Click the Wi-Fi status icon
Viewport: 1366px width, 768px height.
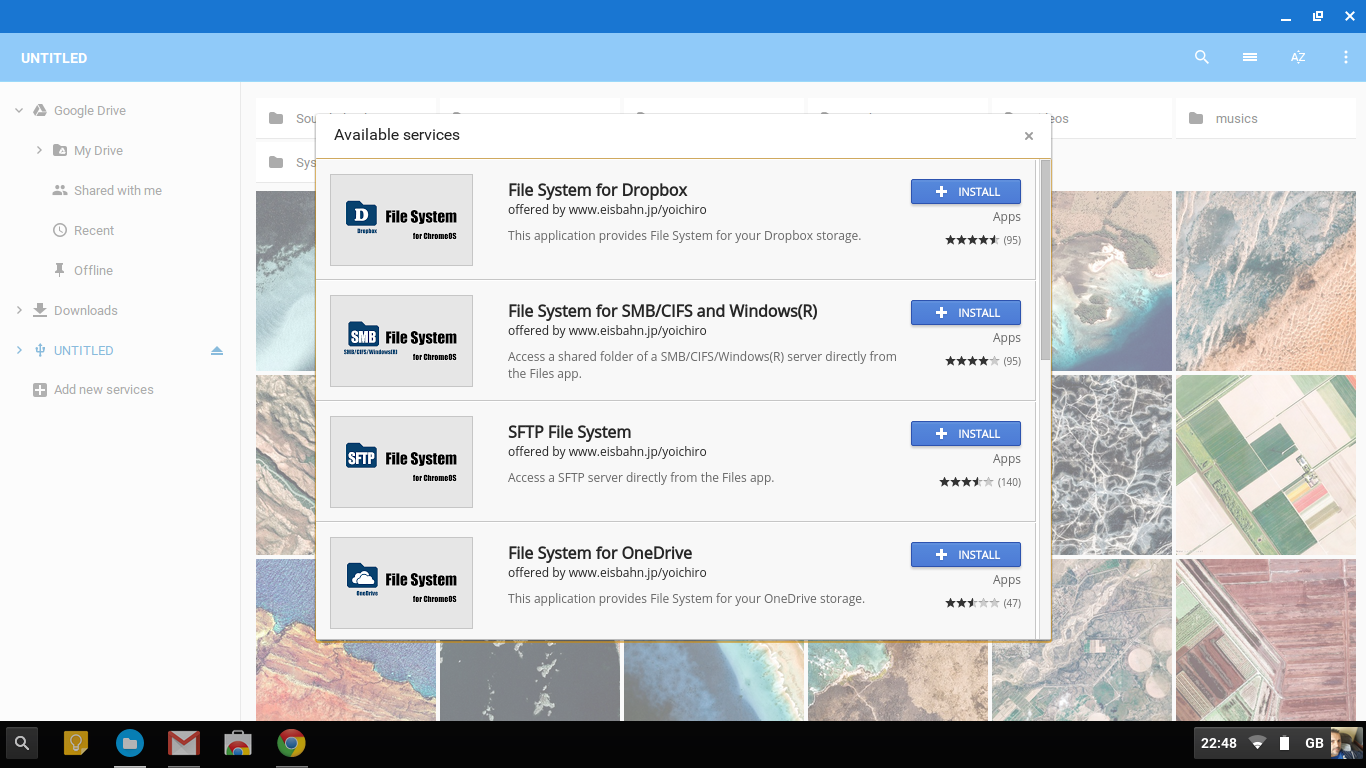click(1258, 743)
